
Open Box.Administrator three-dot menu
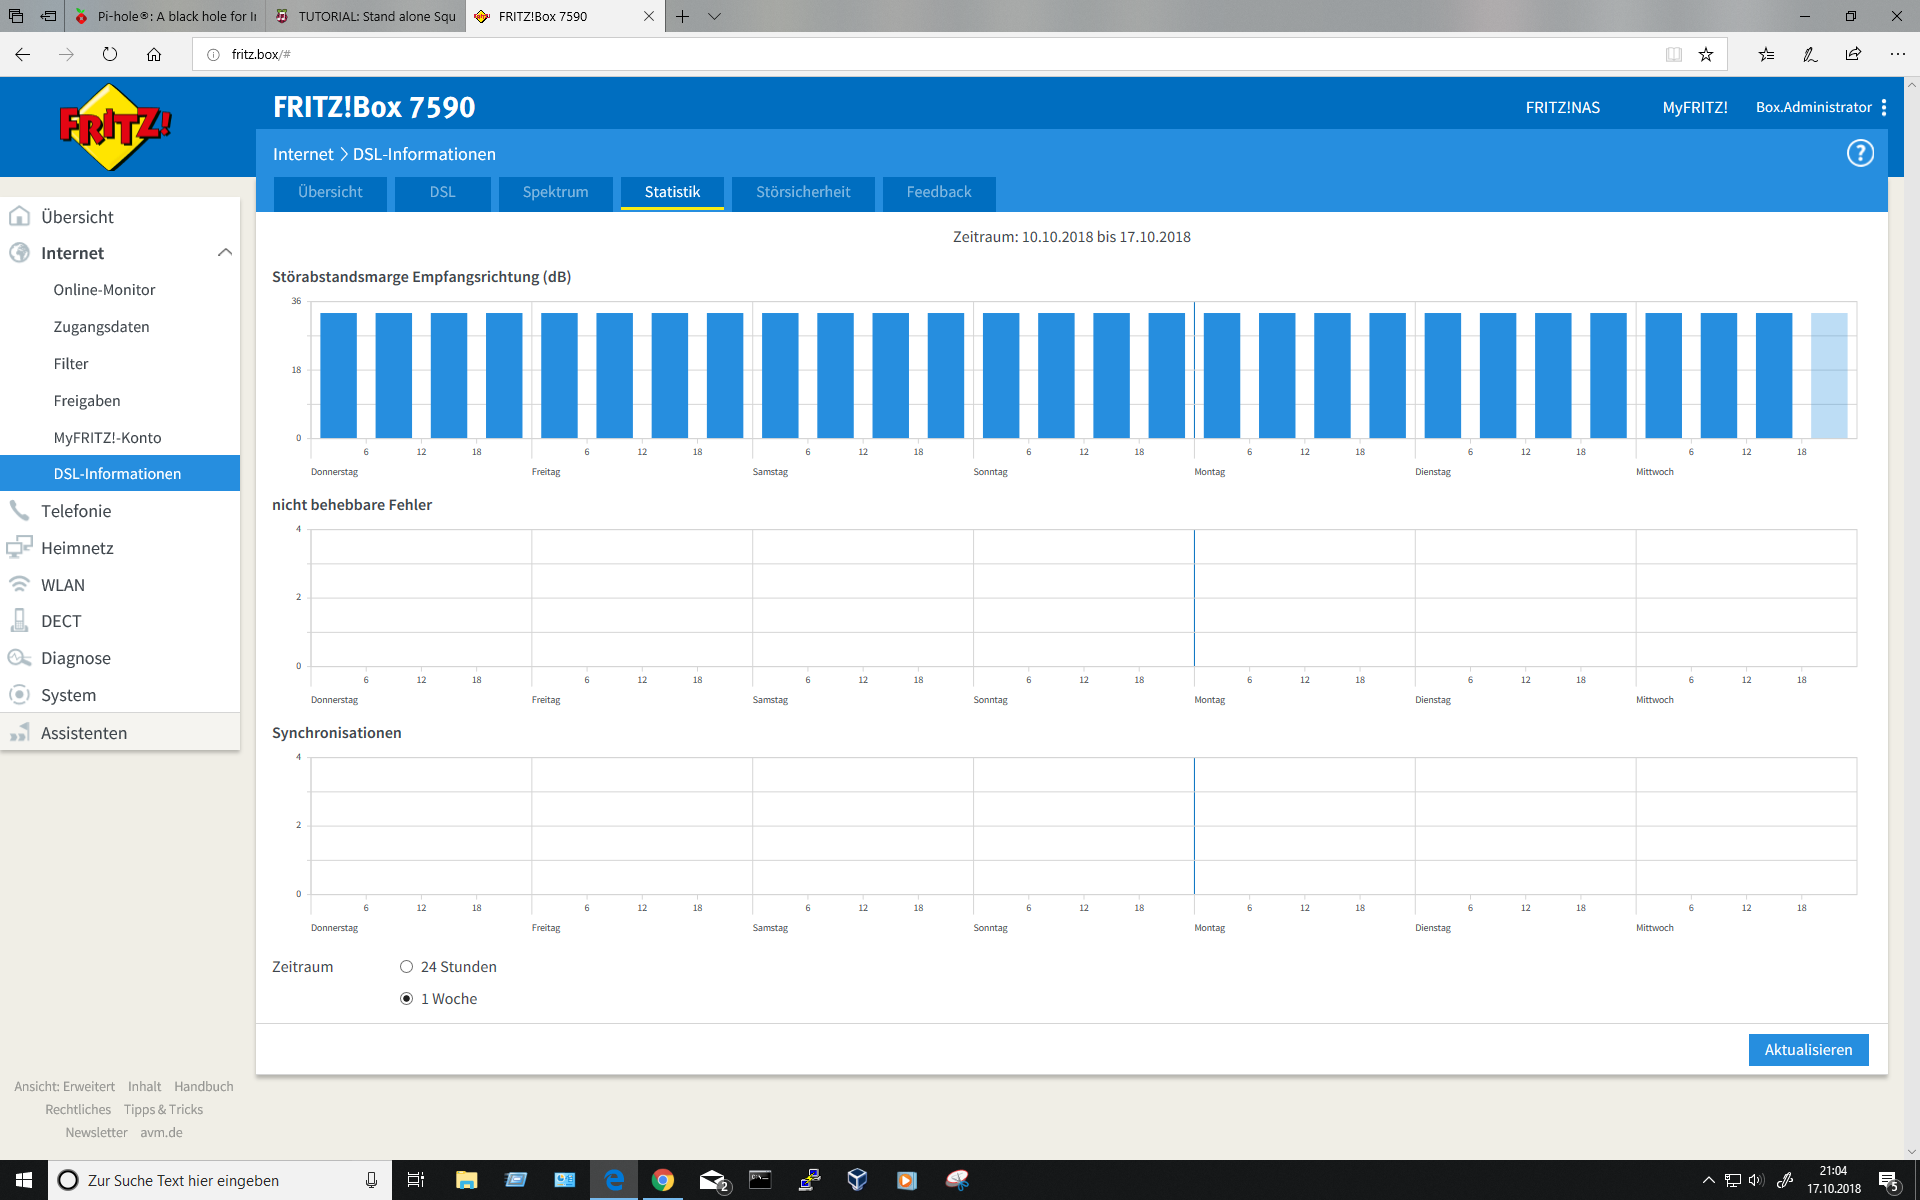[1884, 107]
